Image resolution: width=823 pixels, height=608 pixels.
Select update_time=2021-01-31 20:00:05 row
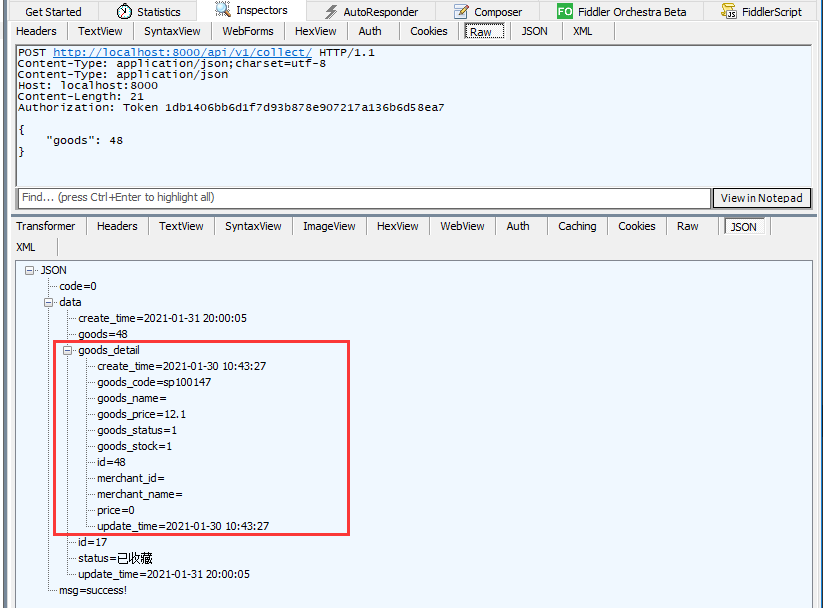tap(164, 574)
